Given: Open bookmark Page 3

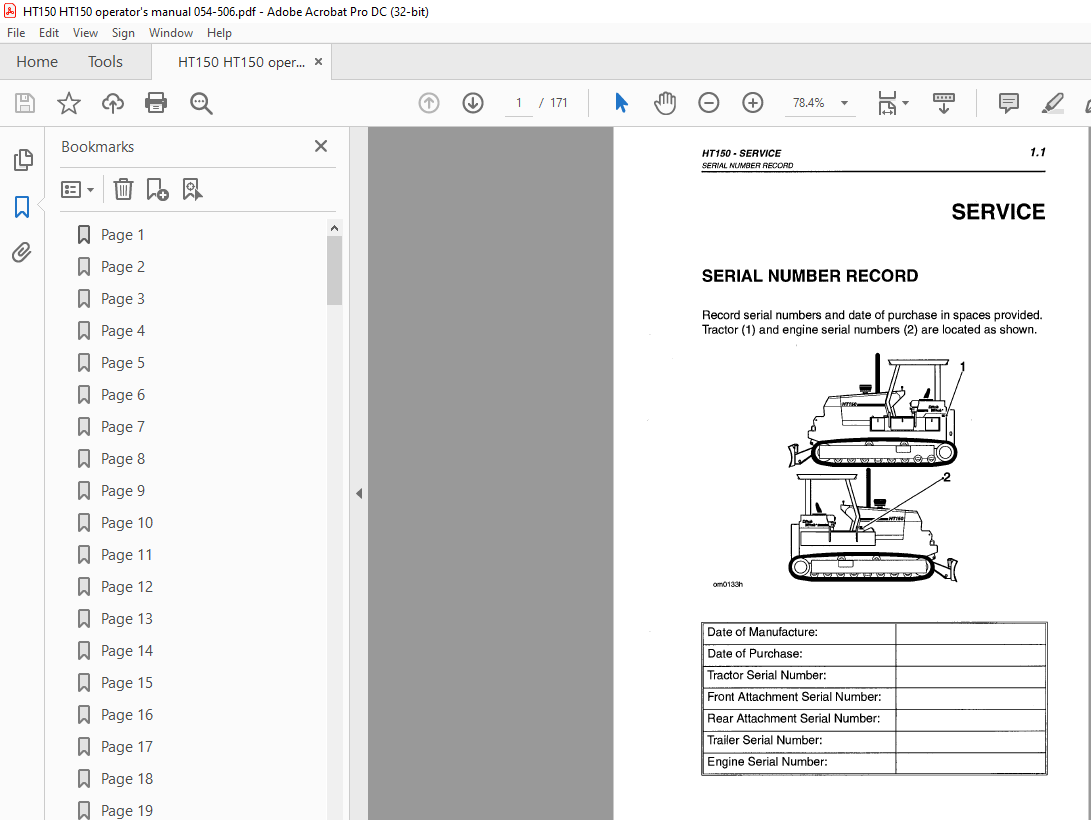Looking at the screenshot, I should coord(122,299).
